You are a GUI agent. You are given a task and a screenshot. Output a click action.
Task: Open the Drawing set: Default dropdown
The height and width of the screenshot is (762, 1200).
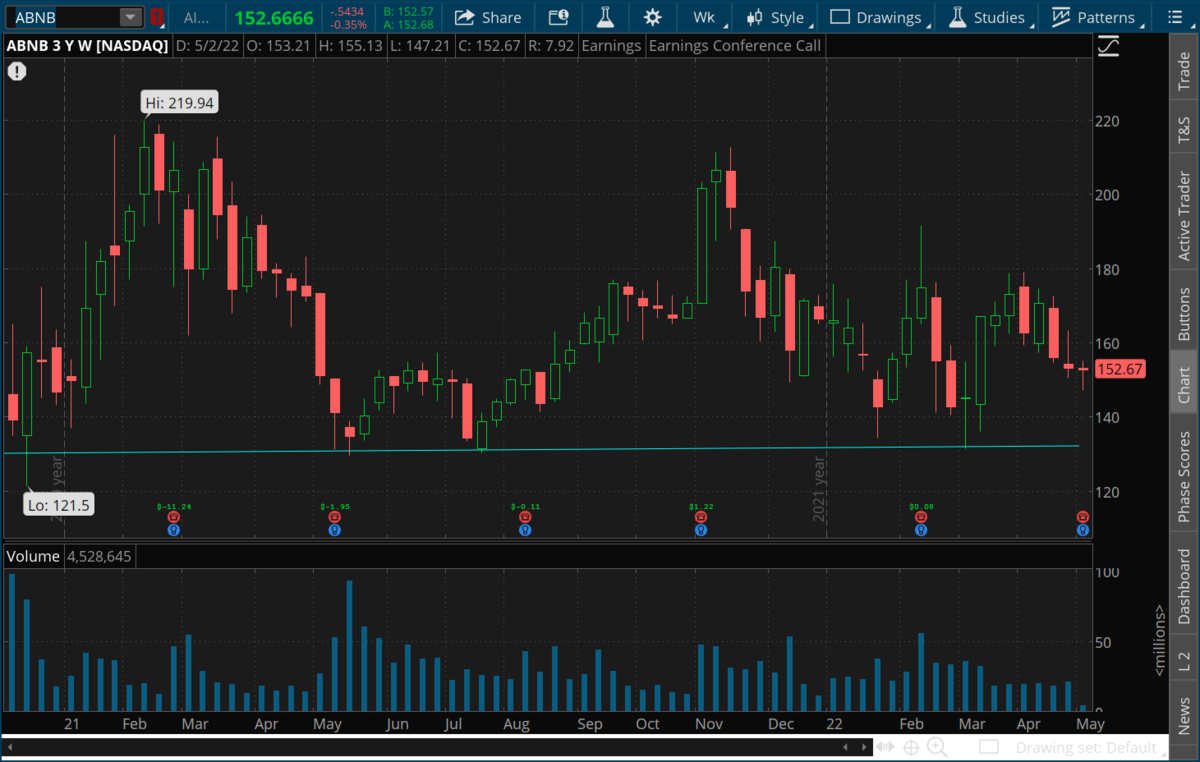coord(1092,747)
